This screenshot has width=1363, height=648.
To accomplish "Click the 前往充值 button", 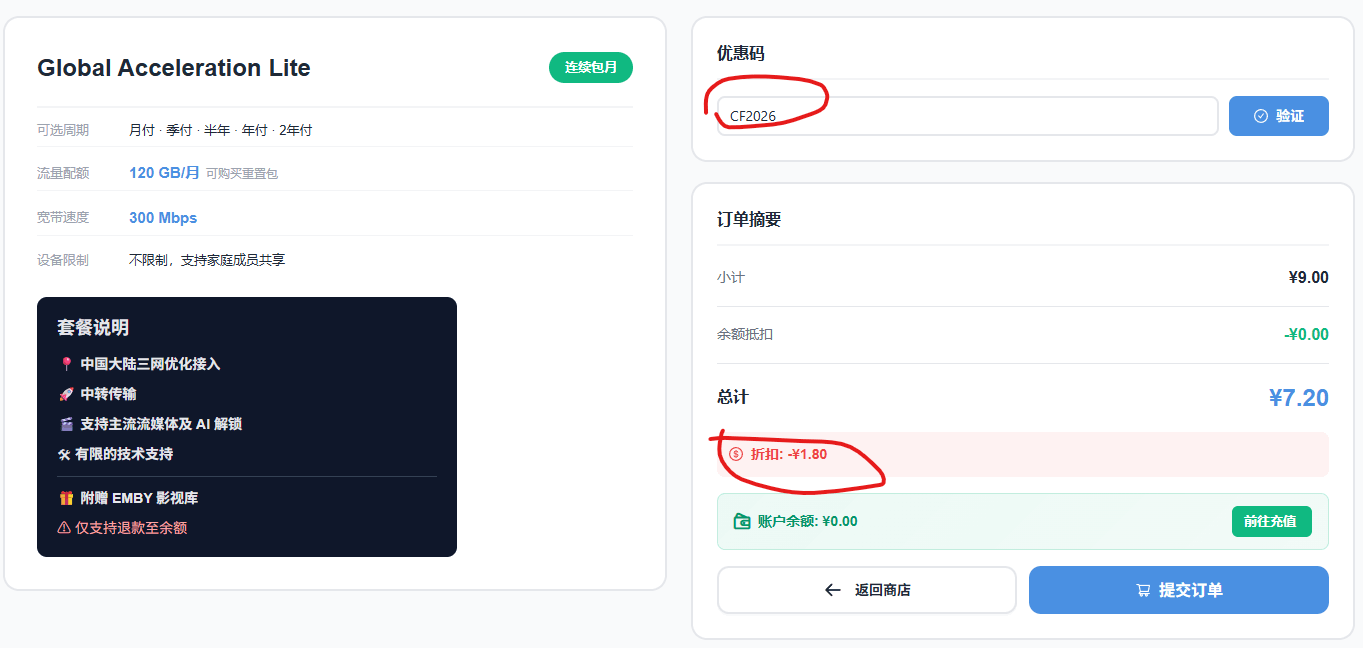I will click(1271, 521).
